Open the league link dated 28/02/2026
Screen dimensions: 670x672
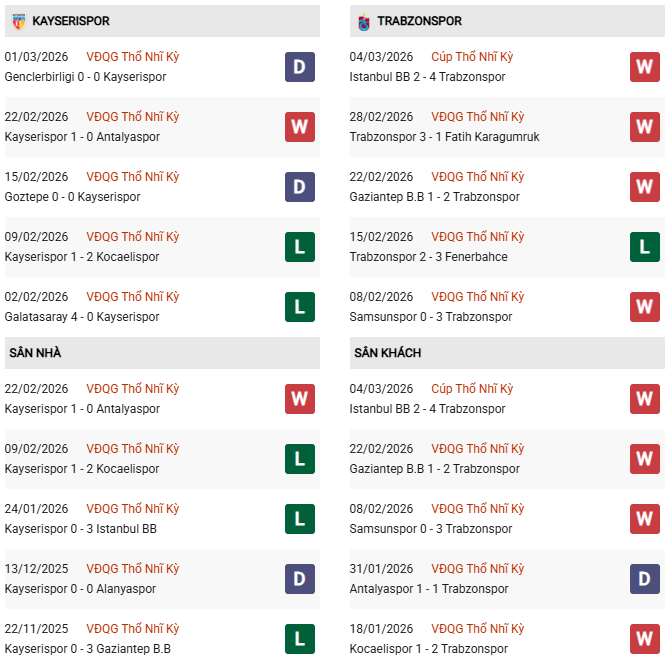pyautogui.click(x=478, y=117)
